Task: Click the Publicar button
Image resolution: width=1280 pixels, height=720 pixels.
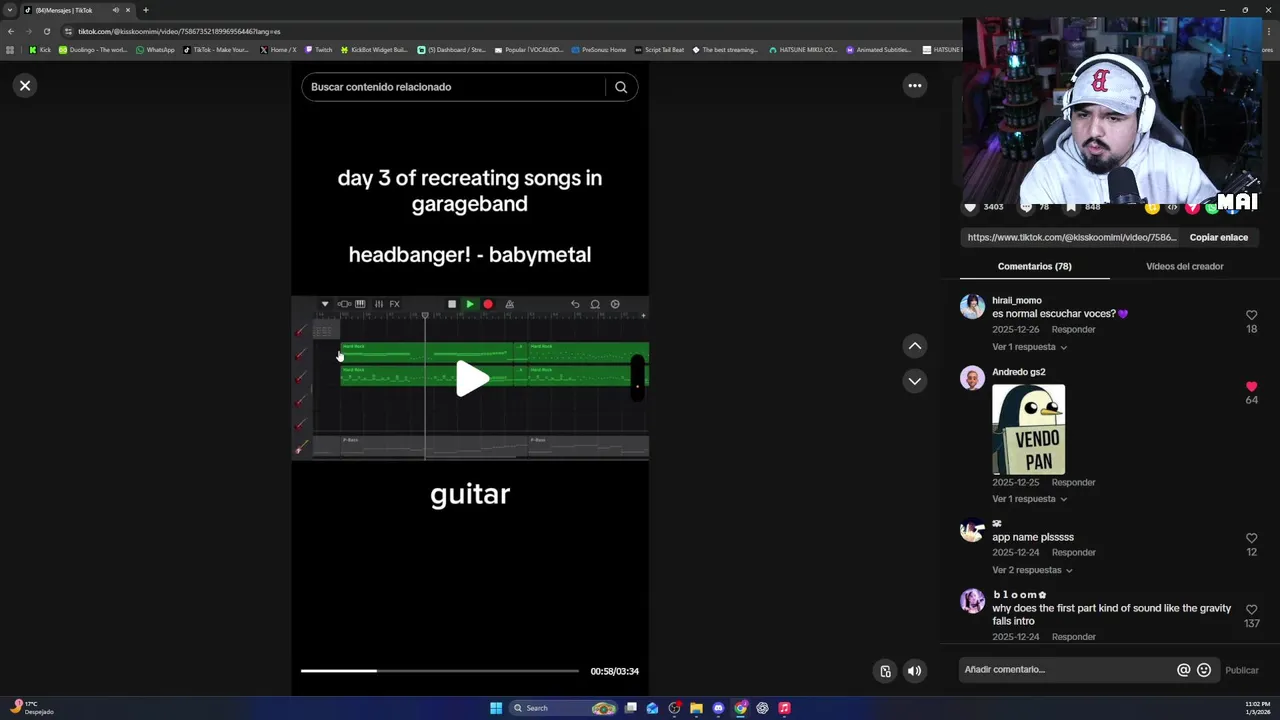Action: coord(1242,671)
